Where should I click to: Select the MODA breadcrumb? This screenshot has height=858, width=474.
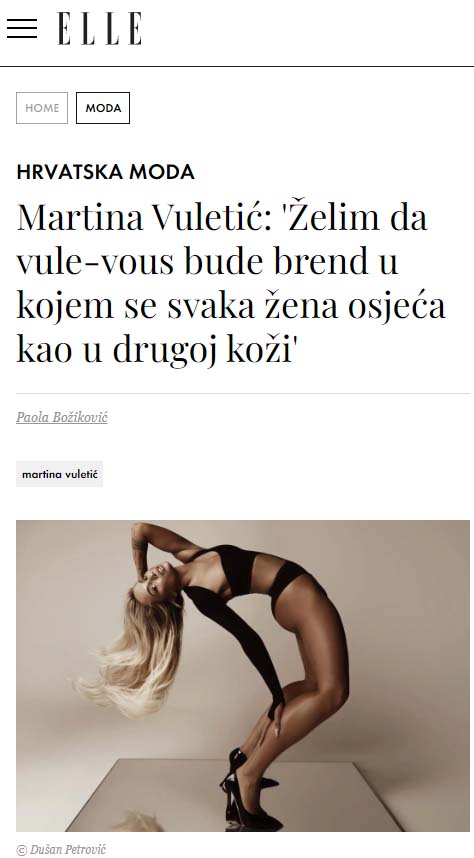(103, 108)
